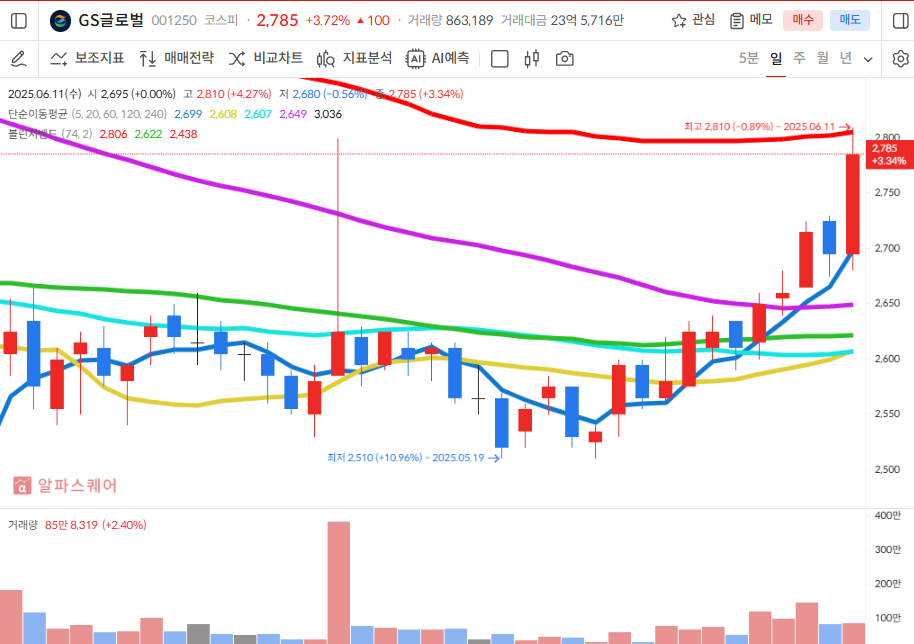Switch to 월 monthly timeframe
Screen dimensions: 914x644
pyautogui.click(x=822, y=58)
